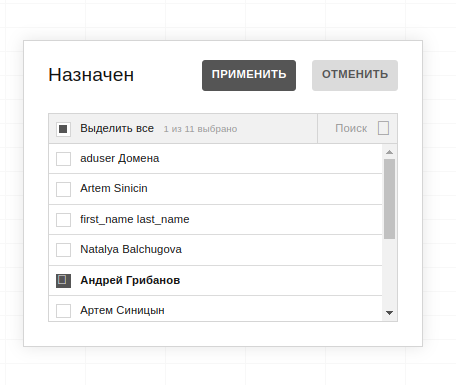Click the scrollbar up arrow
This screenshot has width=456, height=385.
[389, 152]
